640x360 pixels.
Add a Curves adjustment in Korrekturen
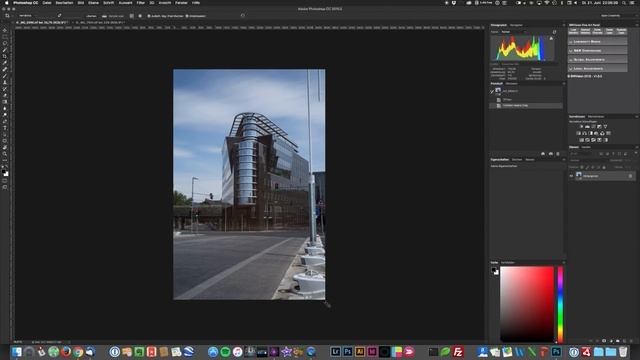click(x=593, y=127)
